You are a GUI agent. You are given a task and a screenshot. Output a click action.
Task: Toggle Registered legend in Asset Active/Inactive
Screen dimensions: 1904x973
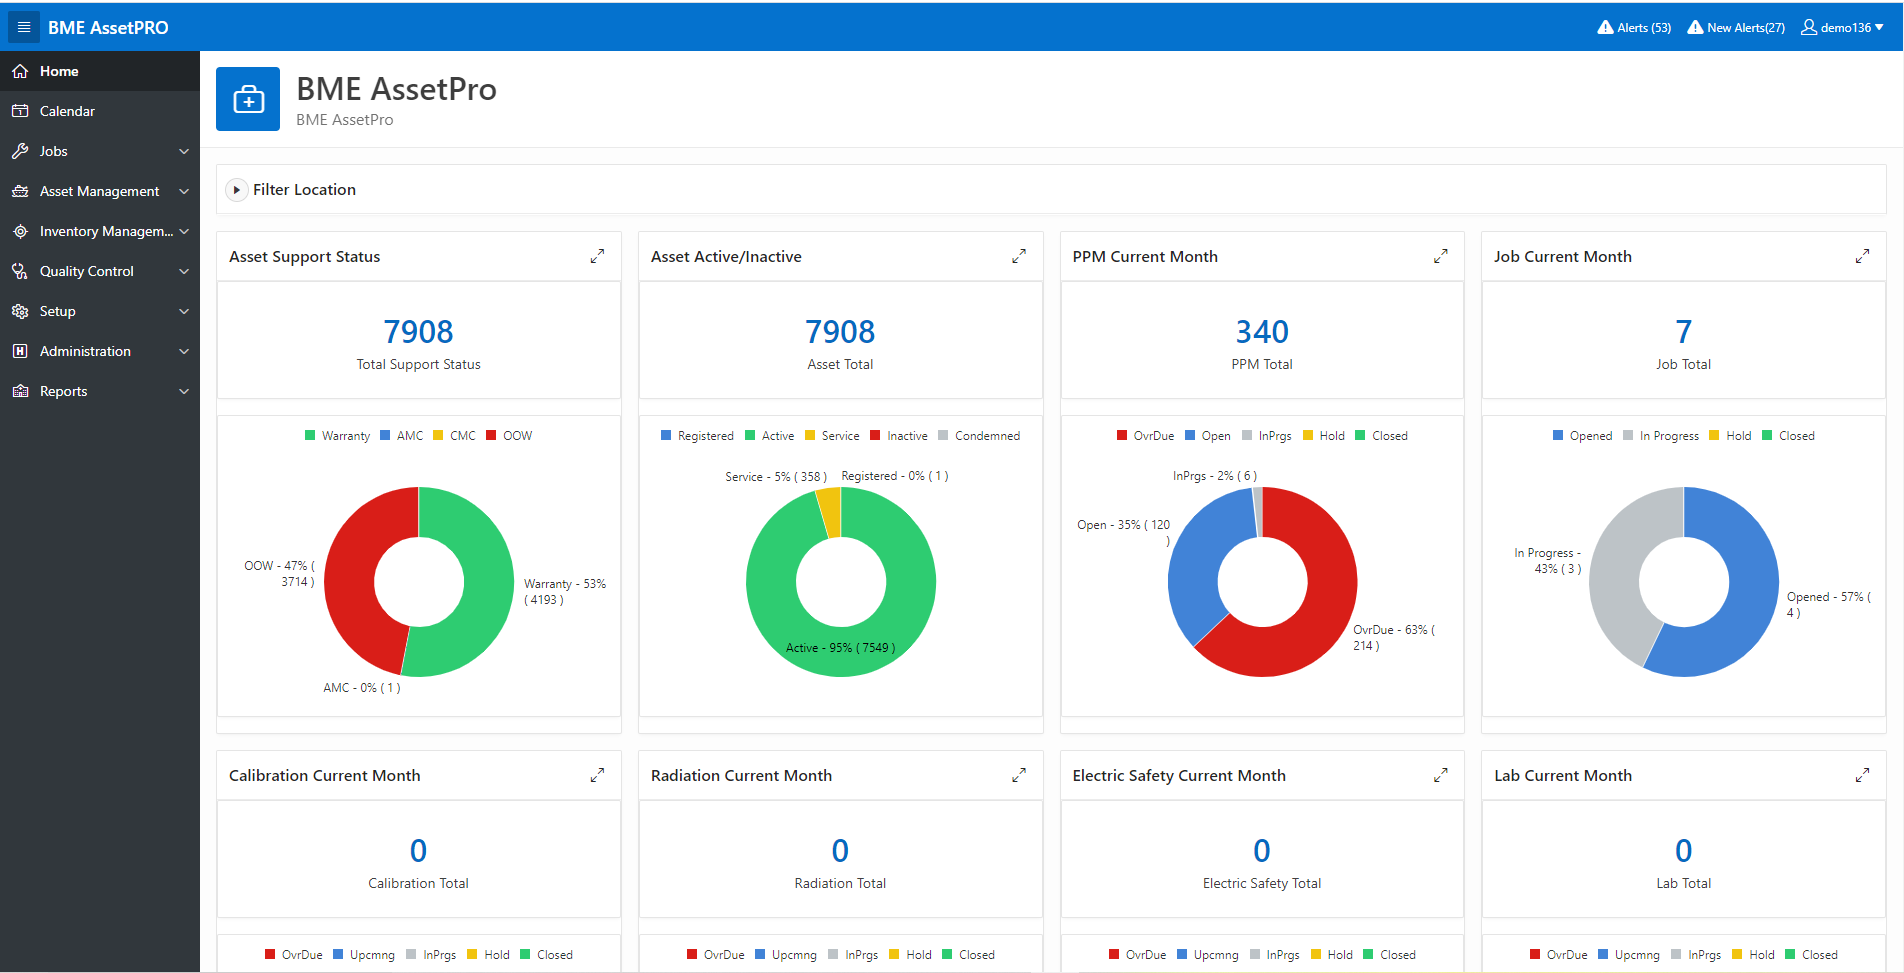pos(697,435)
